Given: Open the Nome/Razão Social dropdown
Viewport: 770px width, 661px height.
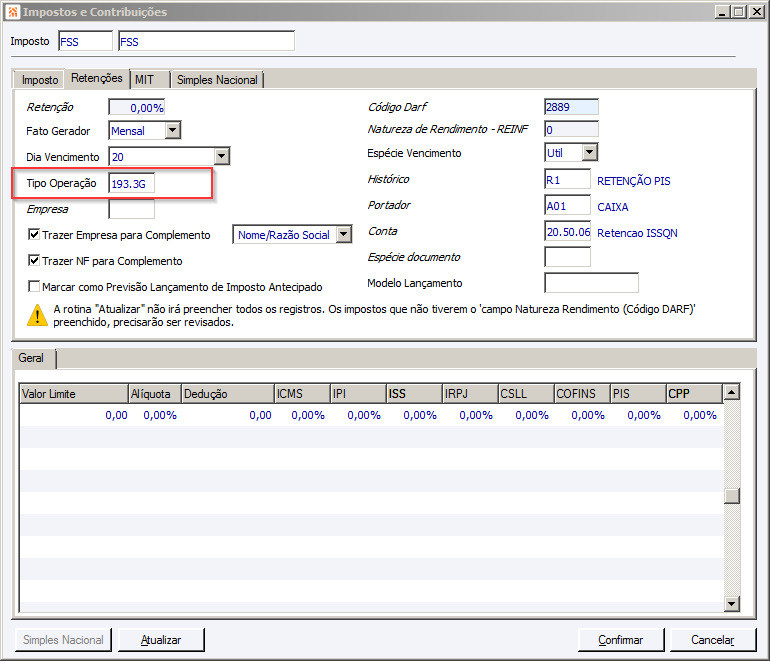Looking at the screenshot, I should coord(344,235).
